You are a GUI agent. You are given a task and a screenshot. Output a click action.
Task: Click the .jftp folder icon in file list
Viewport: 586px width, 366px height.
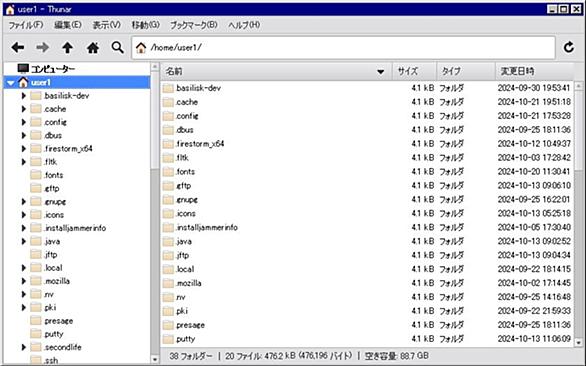(168, 255)
